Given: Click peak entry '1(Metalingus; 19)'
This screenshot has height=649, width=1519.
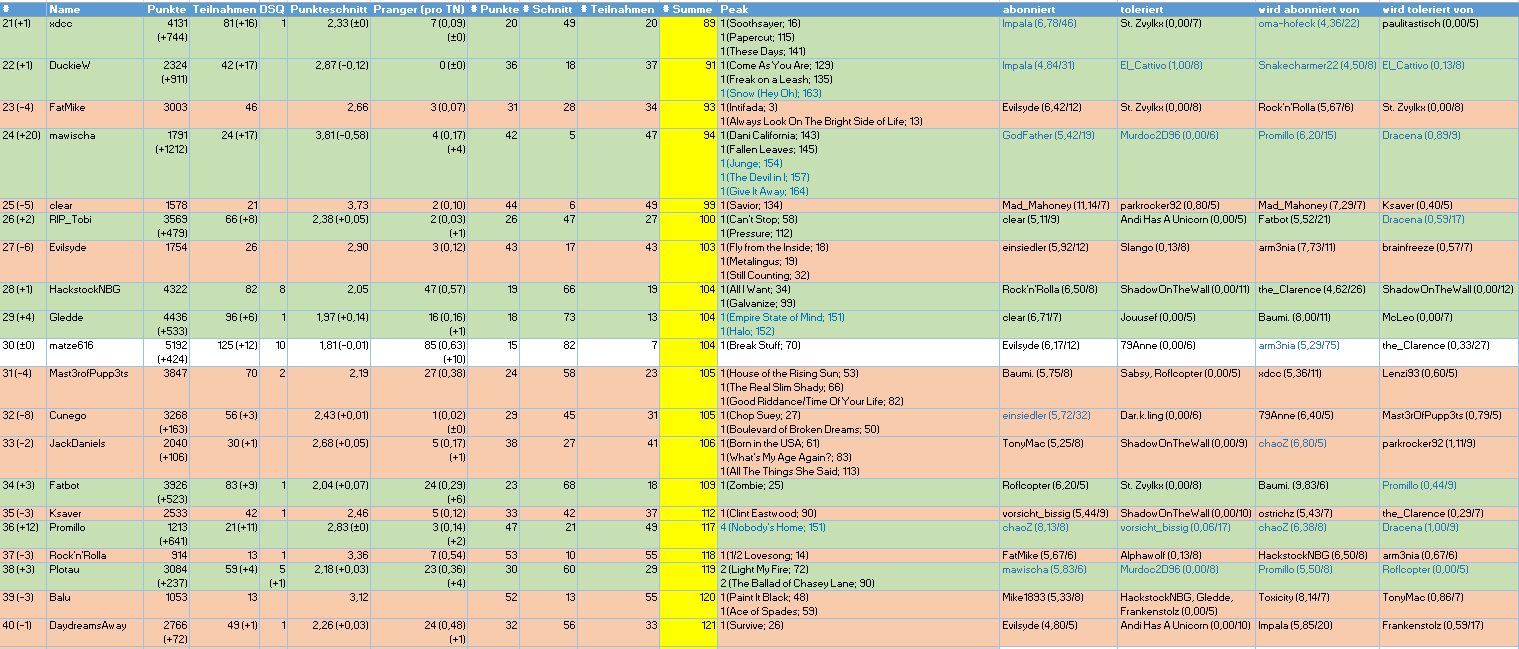Looking at the screenshot, I should pos(758,261).
